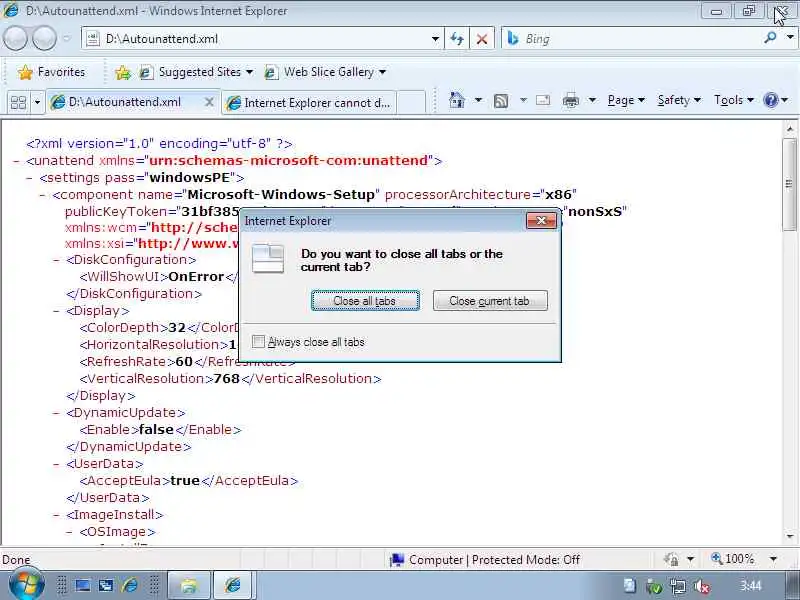The image size is (800, 600).
Task: Click Switch between windows quick launch icon
Action: point(106,586)
